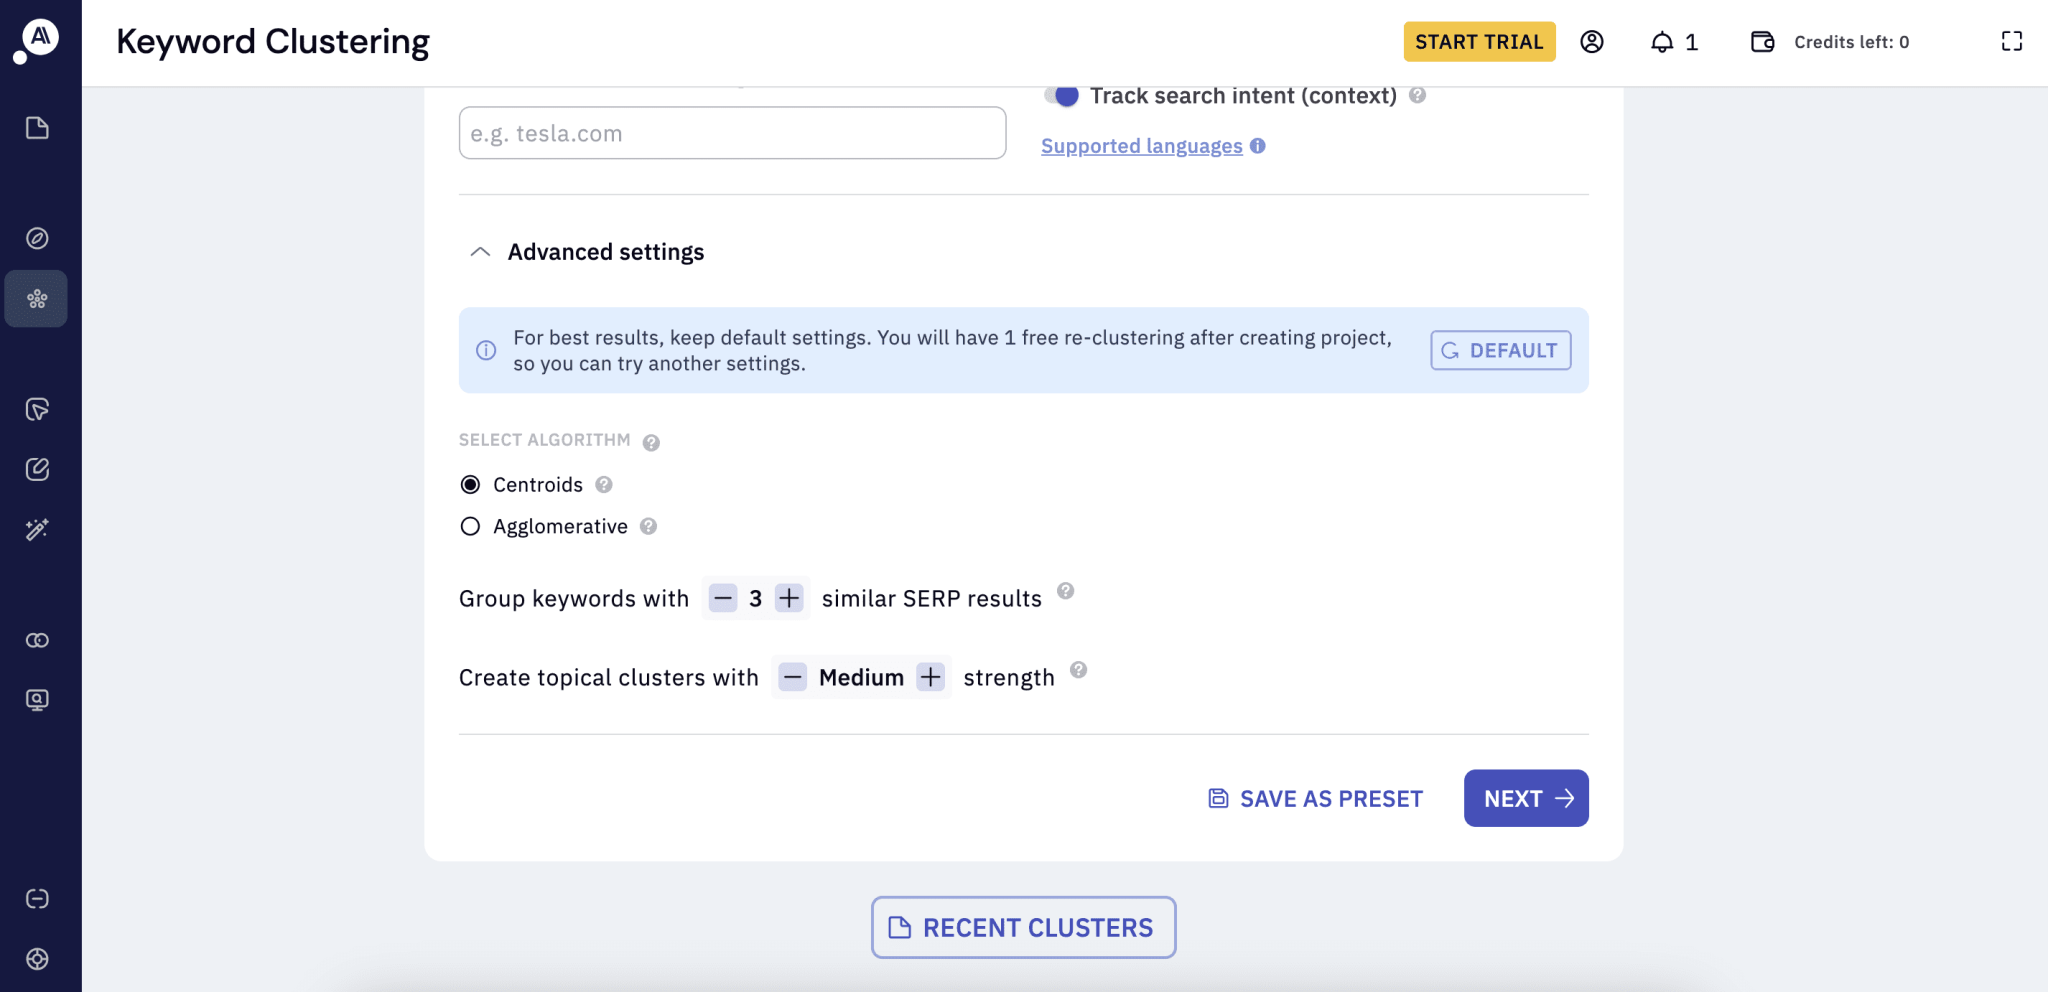
Task: Decrease topical cluster strength below Medium
Action: pyautogui.click(x=792, y=677)
